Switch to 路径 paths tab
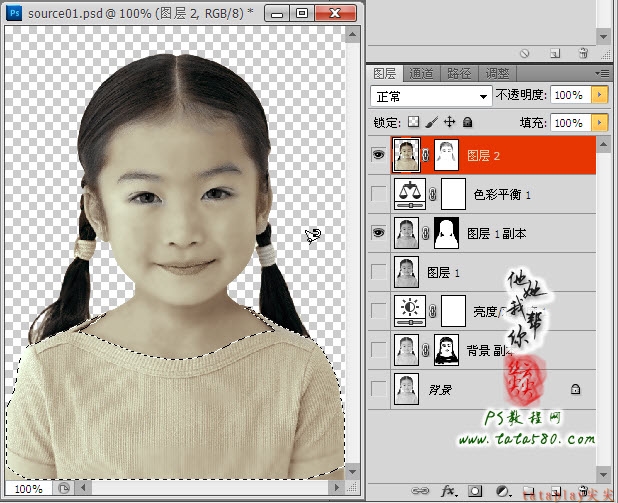This screenshot has height=503, width=618. click(x=459, y=73)
